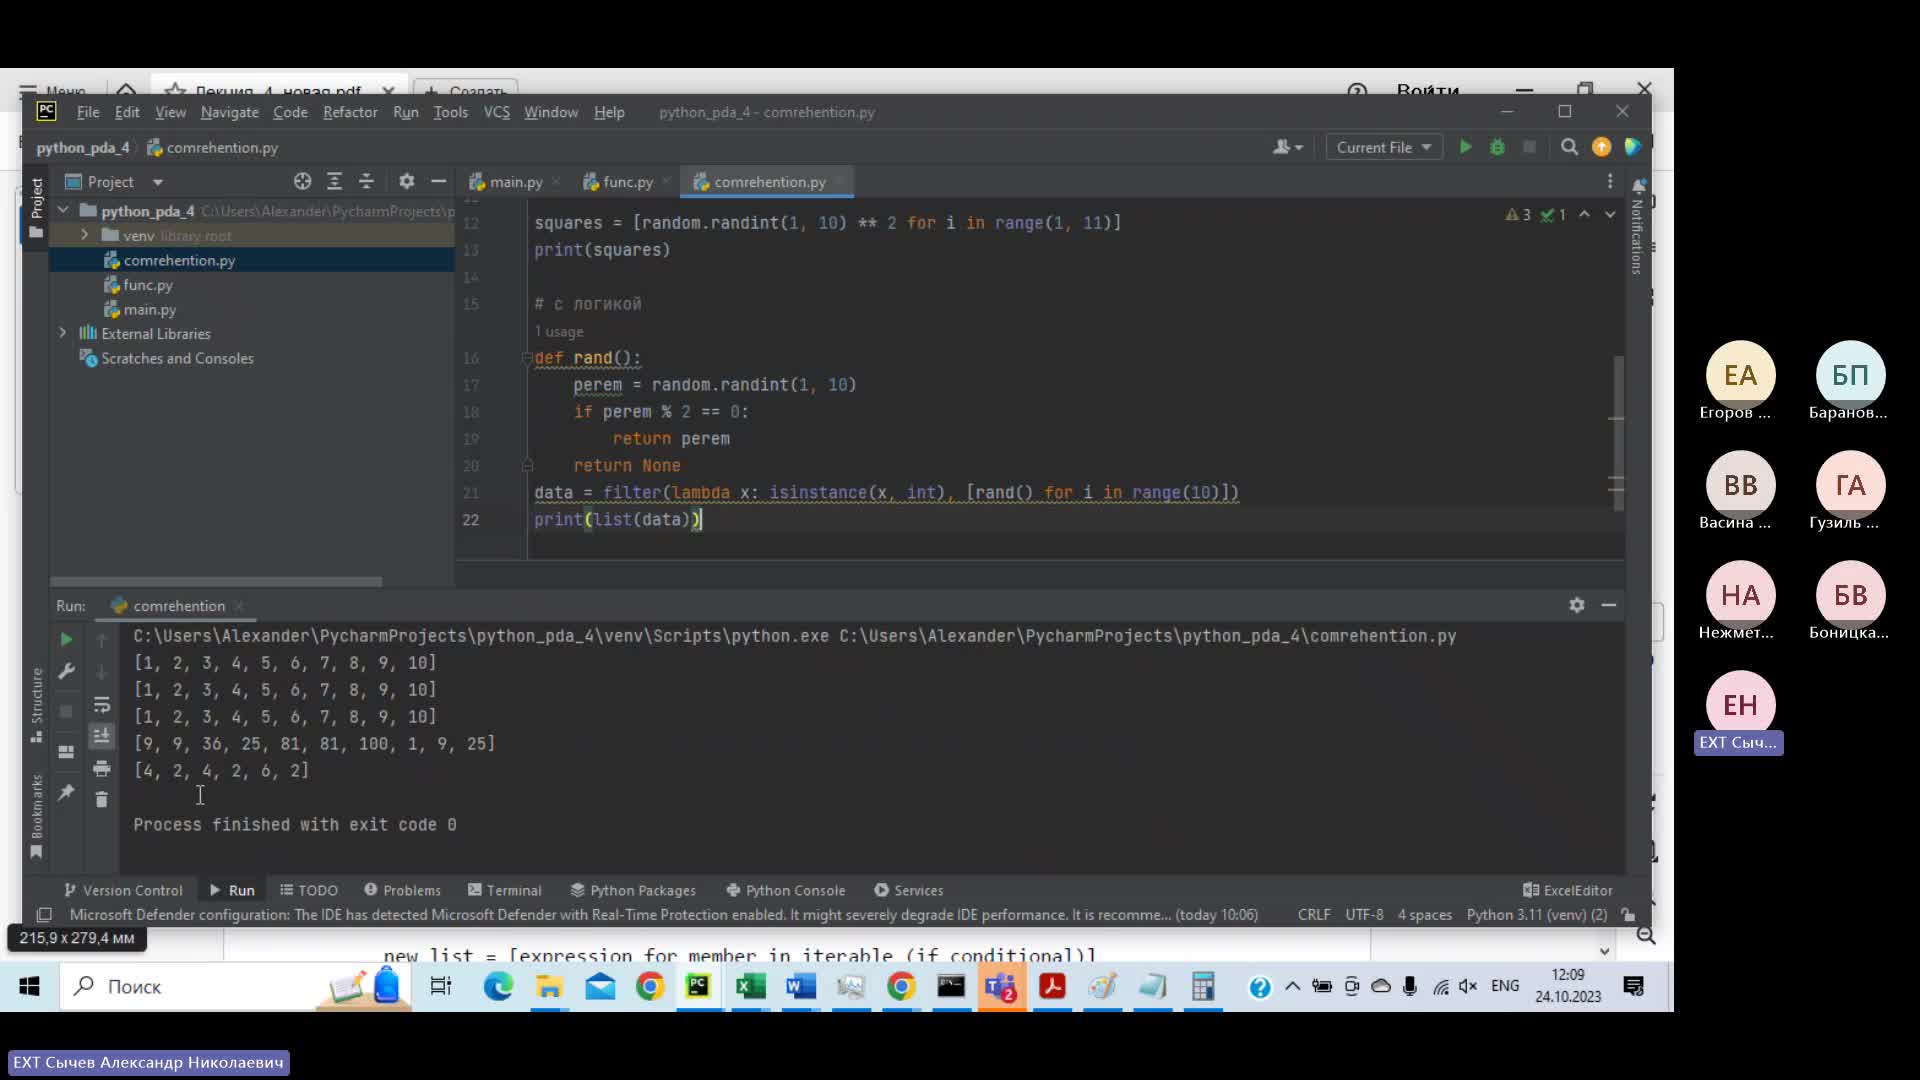Image resolution: width=1920 pixels, height=1080 pixels.
Task: Expand External Libraries node
Action: pyautogui.click(x=63, y=333)
